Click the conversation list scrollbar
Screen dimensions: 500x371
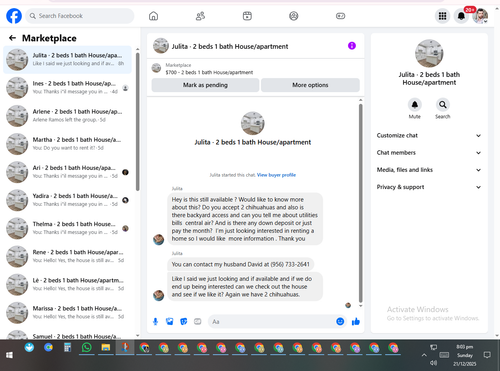tap(137, 122)
